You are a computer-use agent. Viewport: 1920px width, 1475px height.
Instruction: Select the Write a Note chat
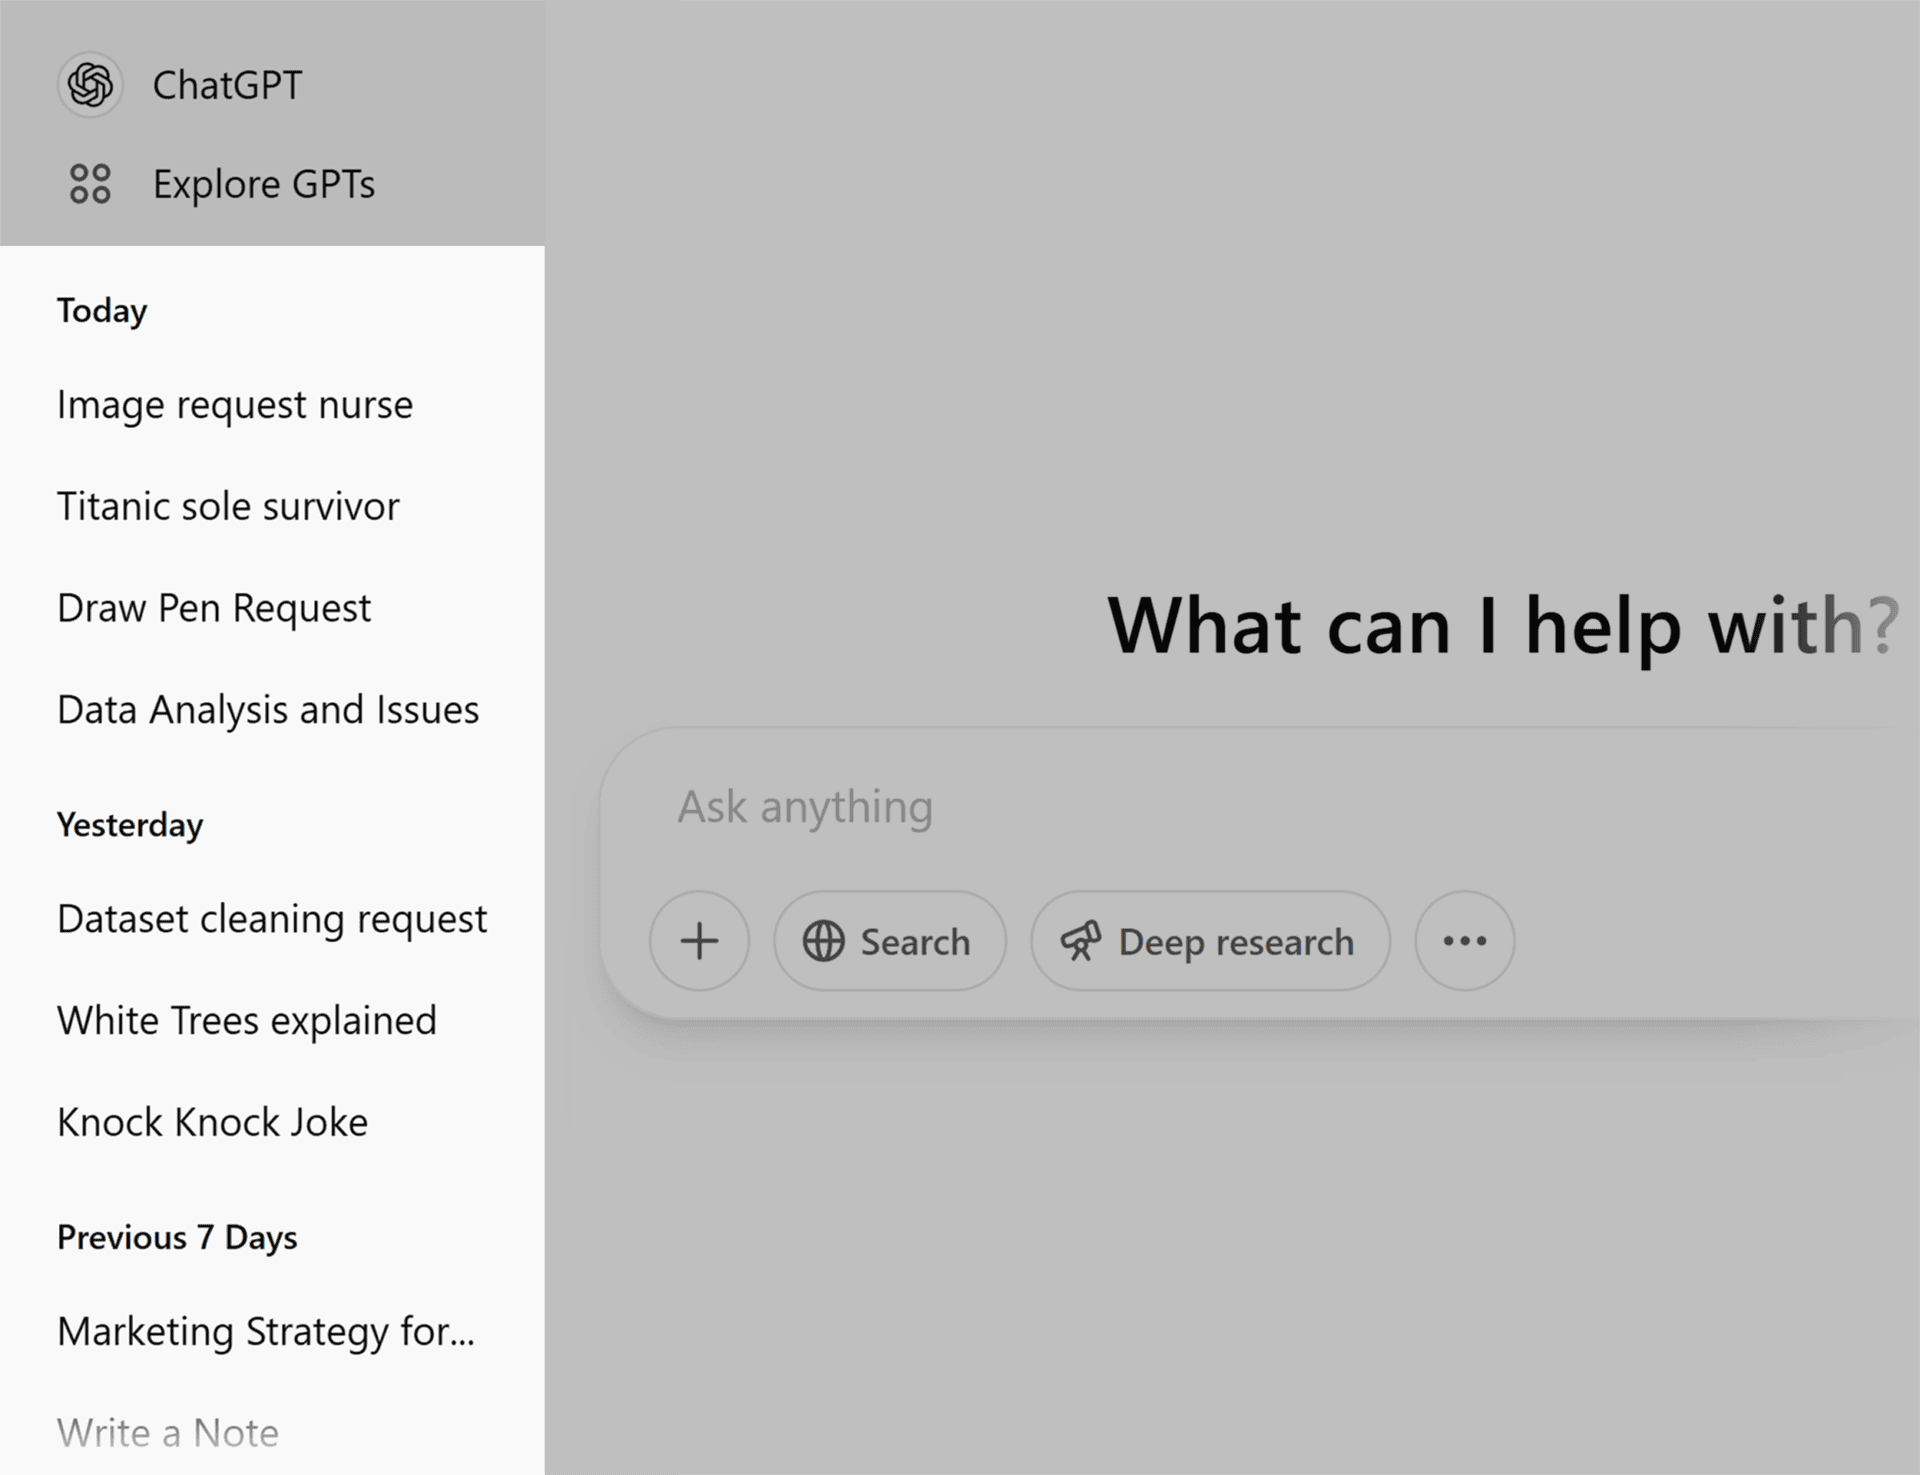(x=168, y=1433)
